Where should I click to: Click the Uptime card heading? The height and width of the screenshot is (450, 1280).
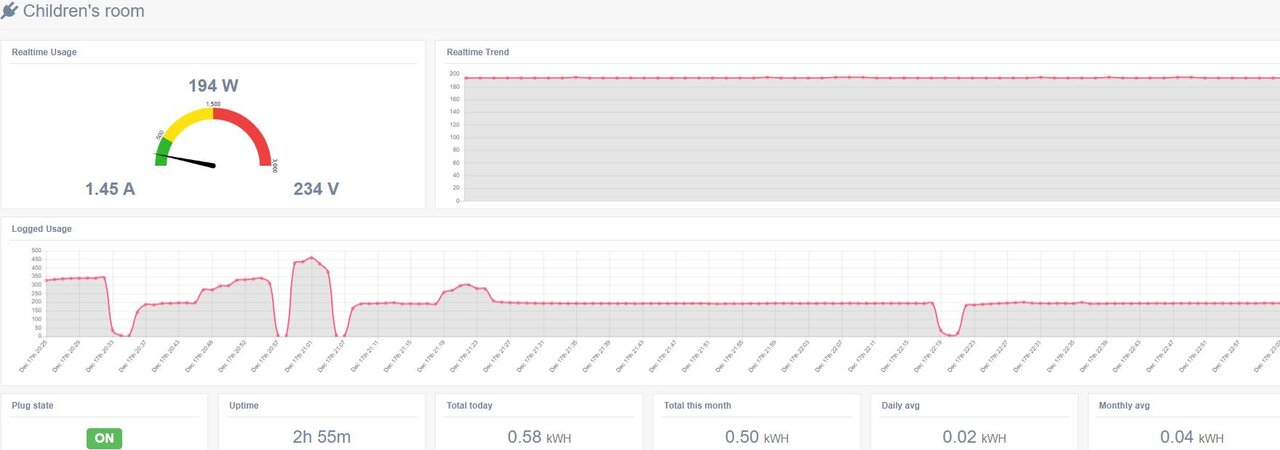coord(245,406)
